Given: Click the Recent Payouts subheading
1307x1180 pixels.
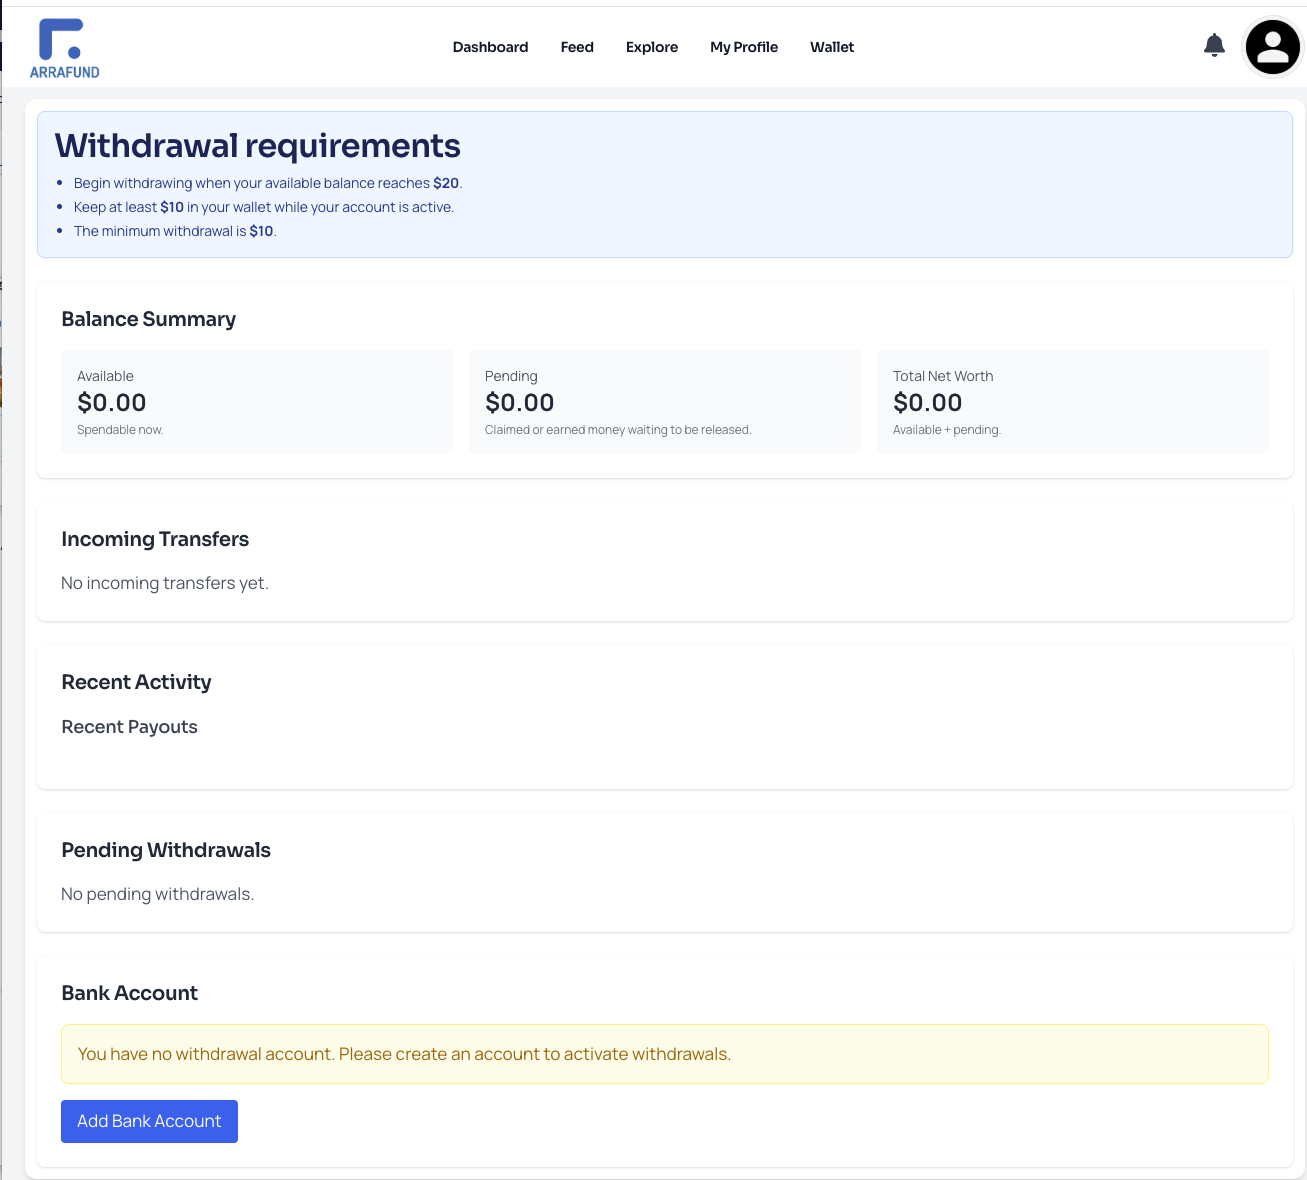Looking at the screenshot, I should coord(130,727).
